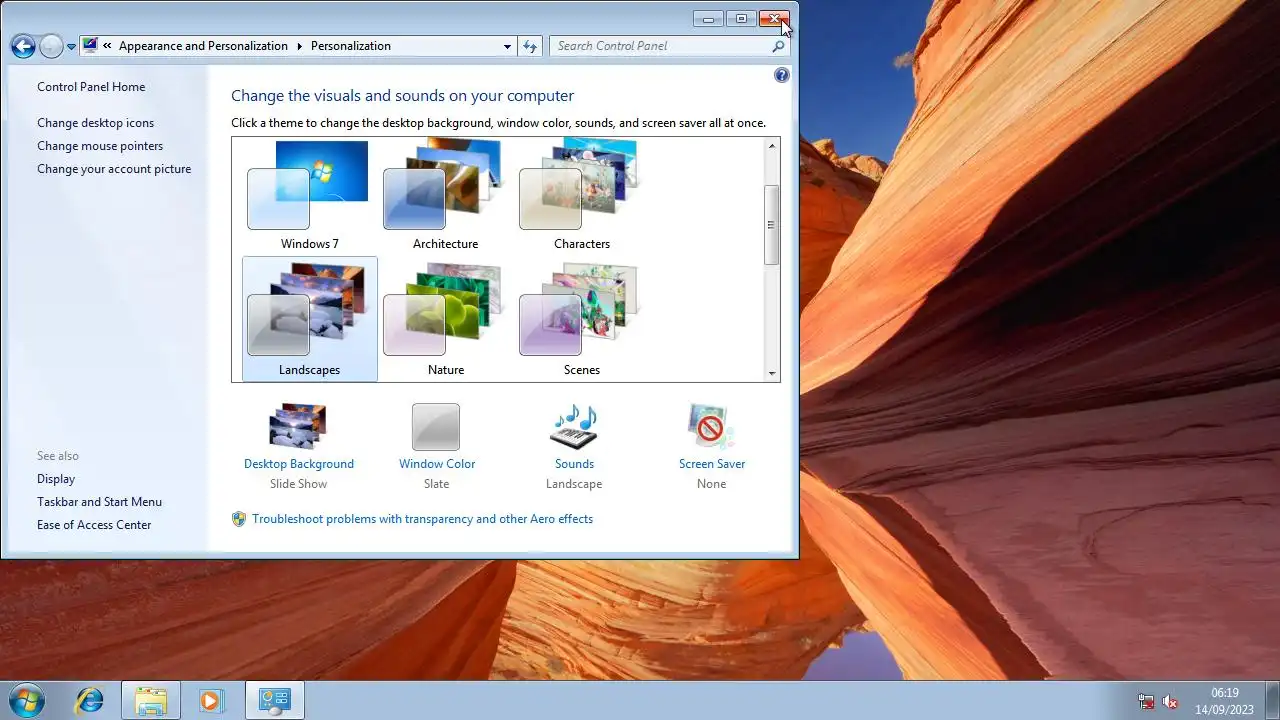The width and height of the screenshot is (1280, 720).
Task: Click the double chevron in address bar
Action: [x=107, y=46]
